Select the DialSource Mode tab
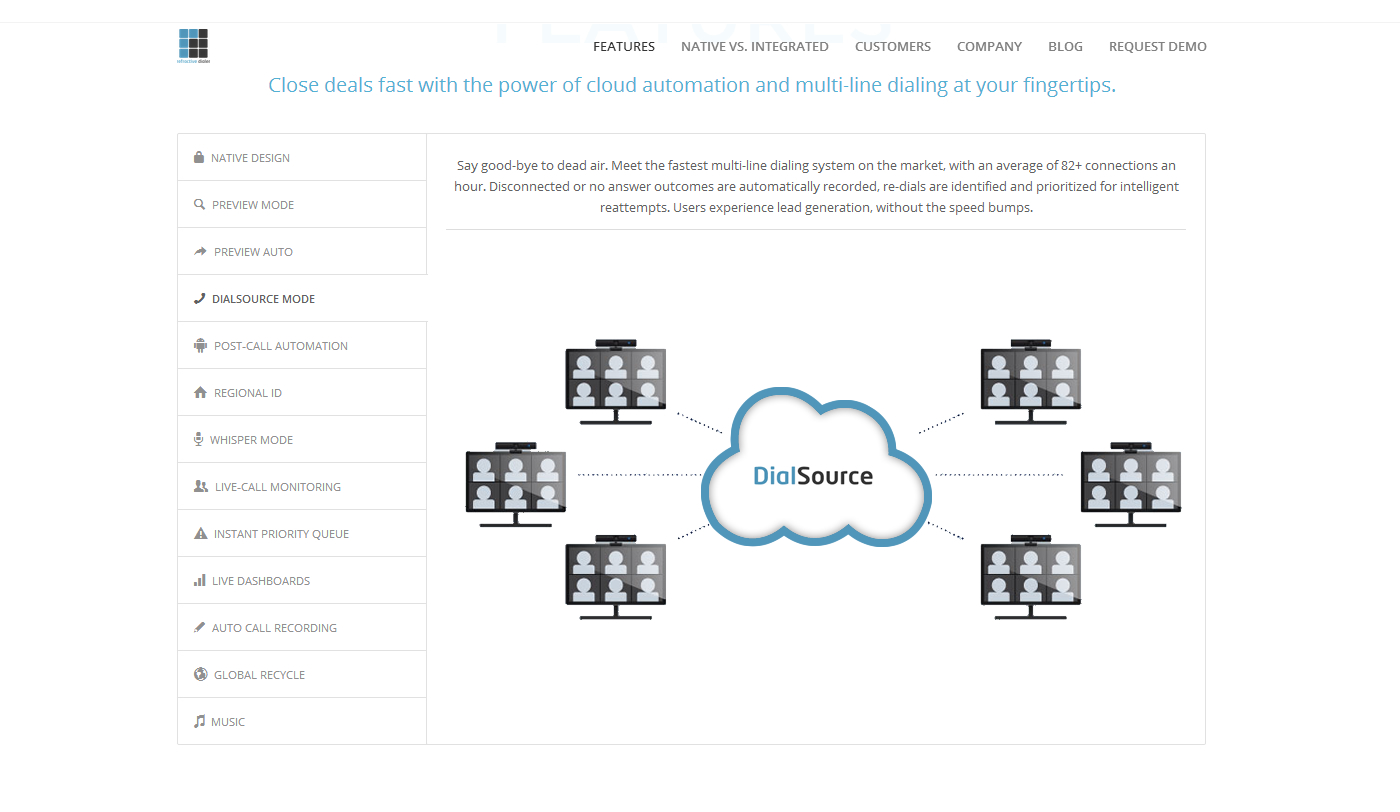This screenshot has height=812, width=1400. coord(302,298)
